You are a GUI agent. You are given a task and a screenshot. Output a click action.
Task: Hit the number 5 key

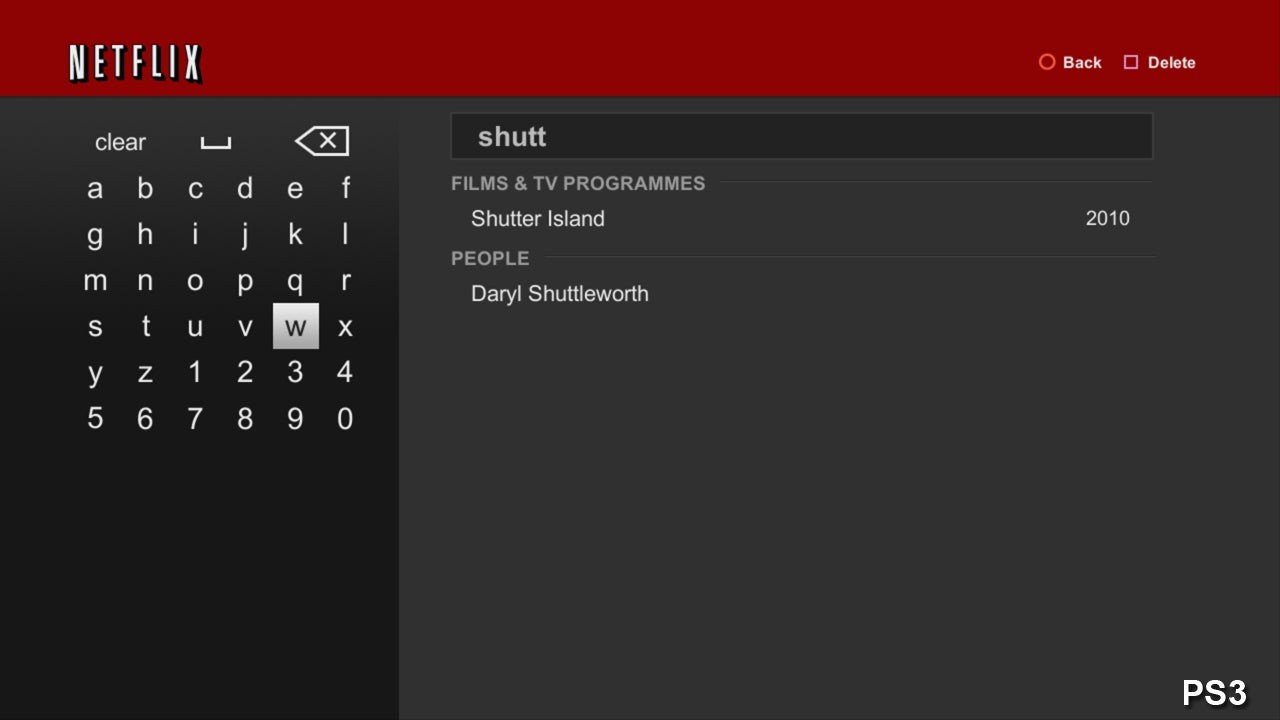(95, 418)
